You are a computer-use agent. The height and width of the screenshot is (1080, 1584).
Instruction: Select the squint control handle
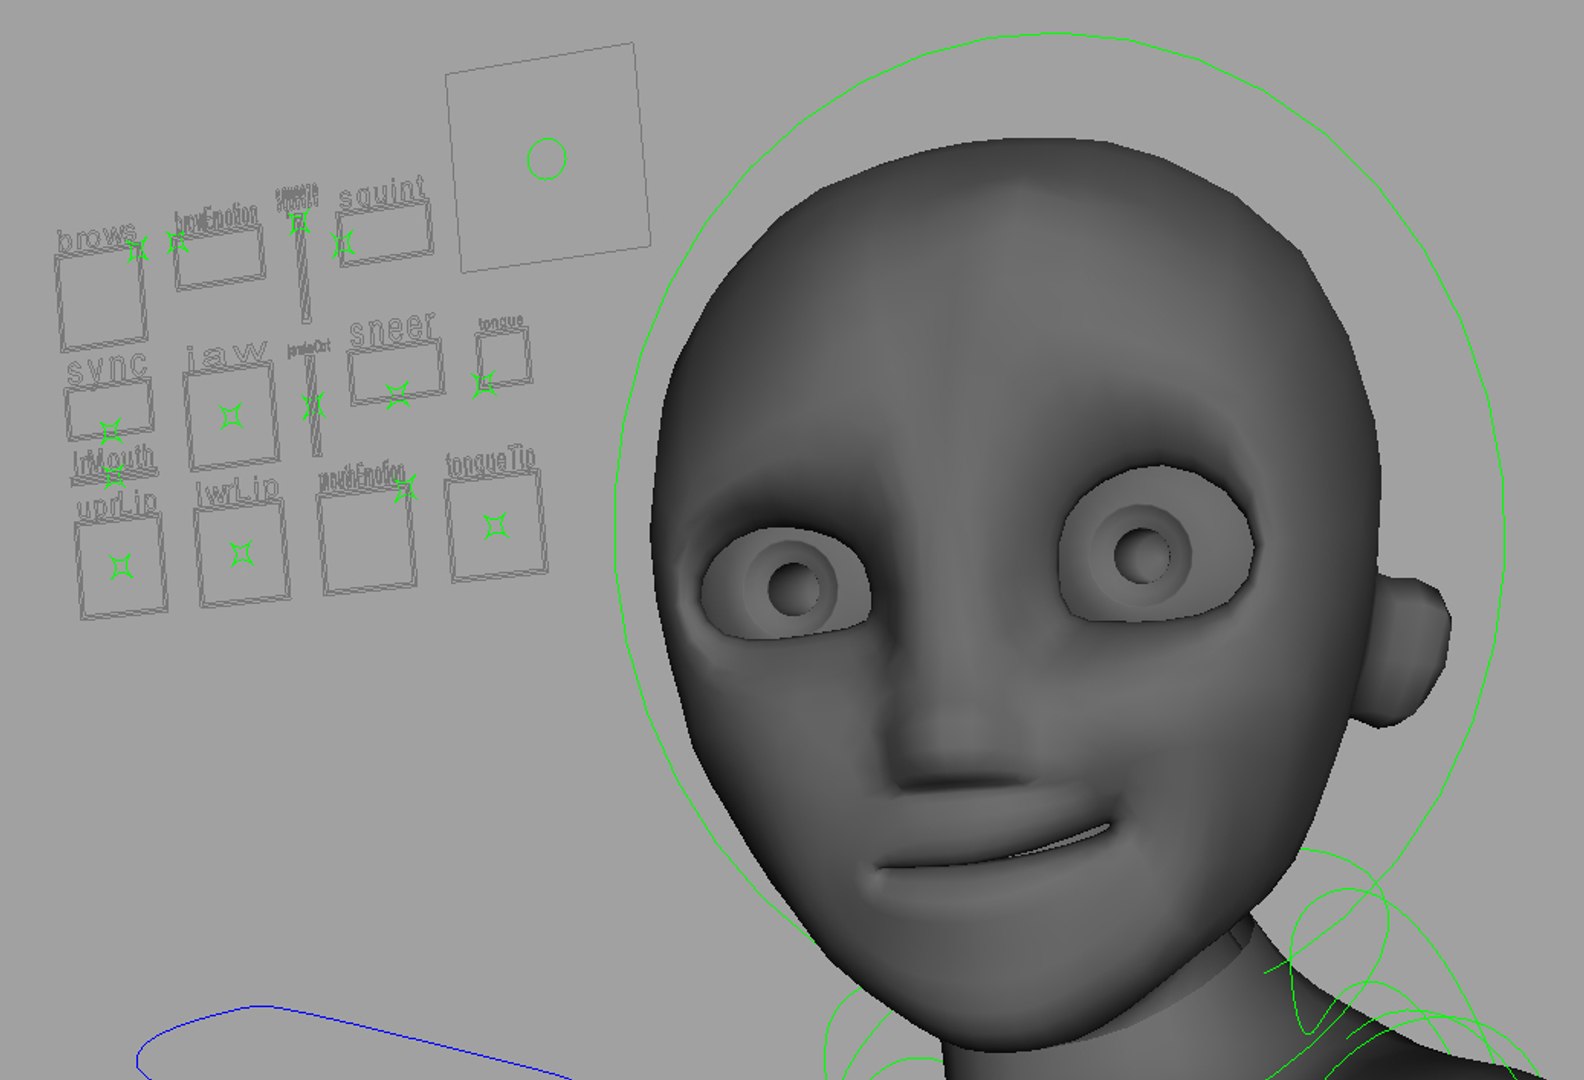[x=343, y=243]
